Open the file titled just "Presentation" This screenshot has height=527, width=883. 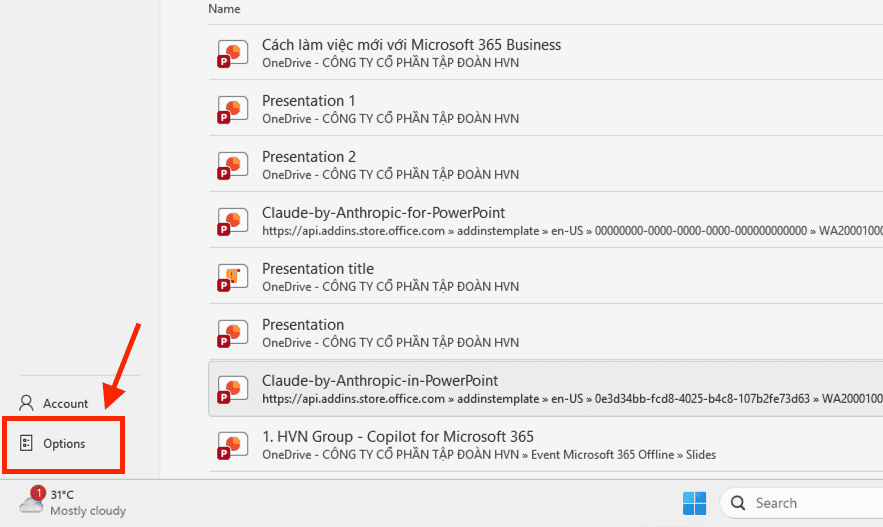click(303, 325)
